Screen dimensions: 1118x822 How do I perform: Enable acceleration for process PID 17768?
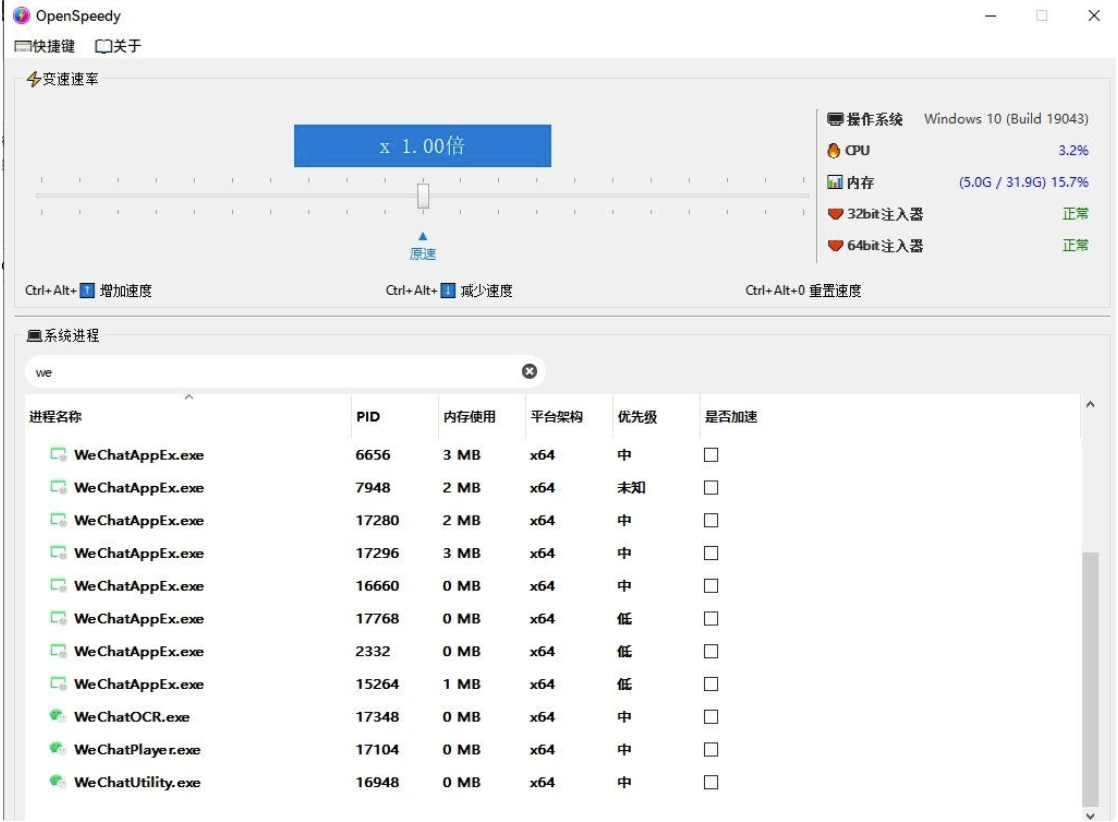point(711,619)
